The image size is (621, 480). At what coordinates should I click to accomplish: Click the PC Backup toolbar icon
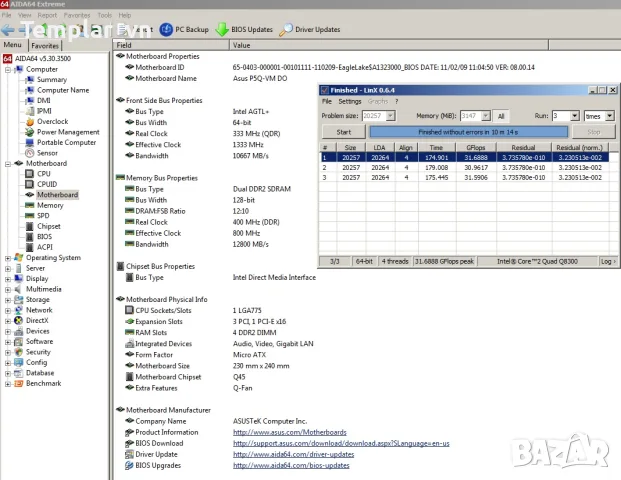[x=166, y=29]
